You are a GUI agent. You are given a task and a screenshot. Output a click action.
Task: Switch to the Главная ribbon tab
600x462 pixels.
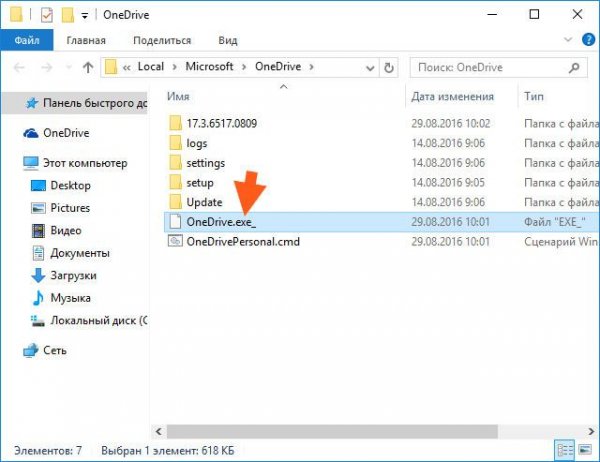(x=86, y=40)
